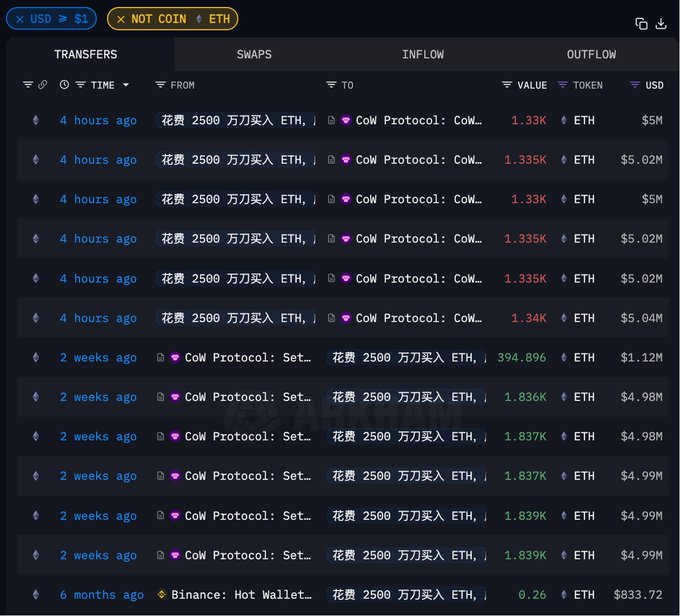Remove the USD ≥ $1 filter chip
680x616 pixels.
tap(20, 19)
